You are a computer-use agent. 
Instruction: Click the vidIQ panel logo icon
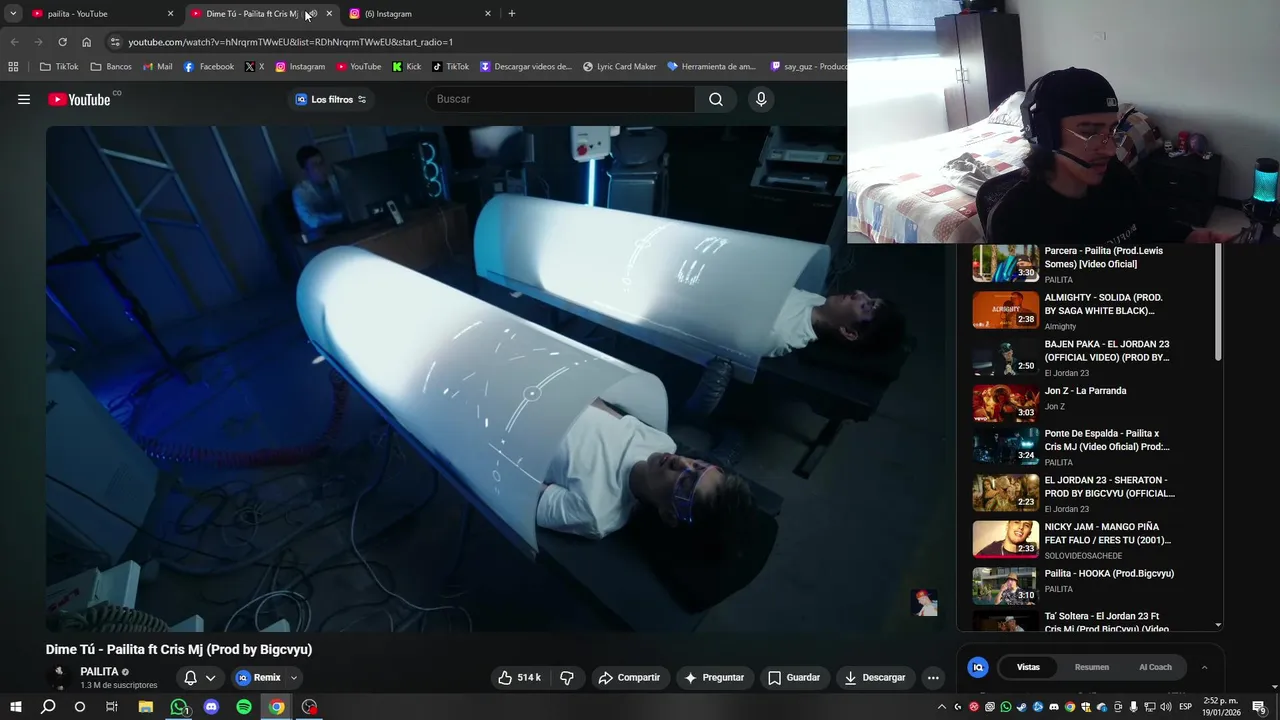pyautogui.click(x=978, y=667)
